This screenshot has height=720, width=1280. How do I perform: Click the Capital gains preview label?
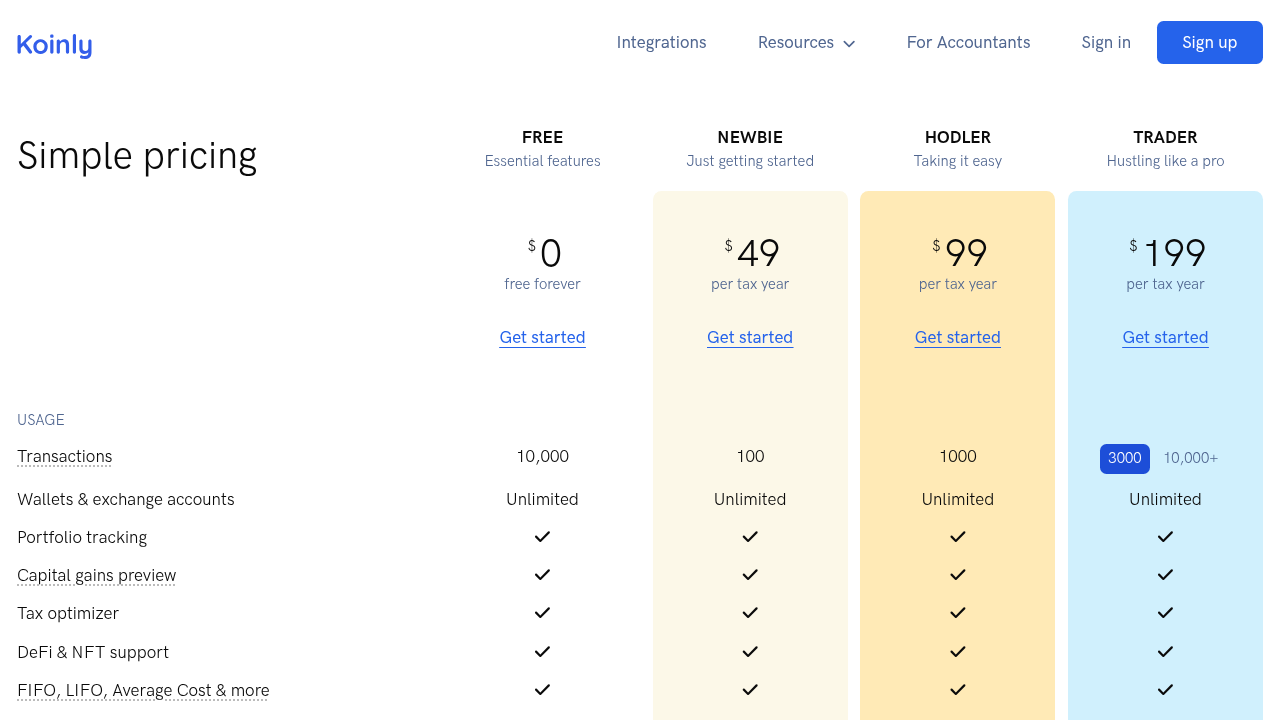[96, 575]
